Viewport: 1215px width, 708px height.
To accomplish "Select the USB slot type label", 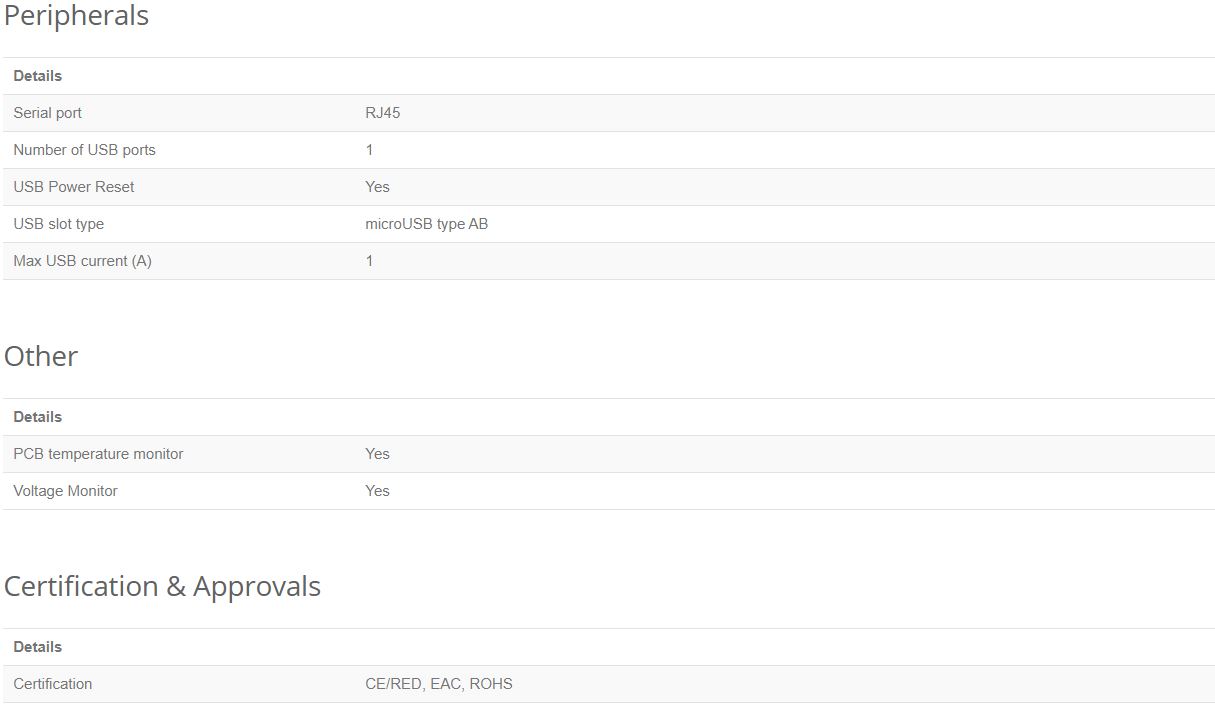I will pos(59,224).
